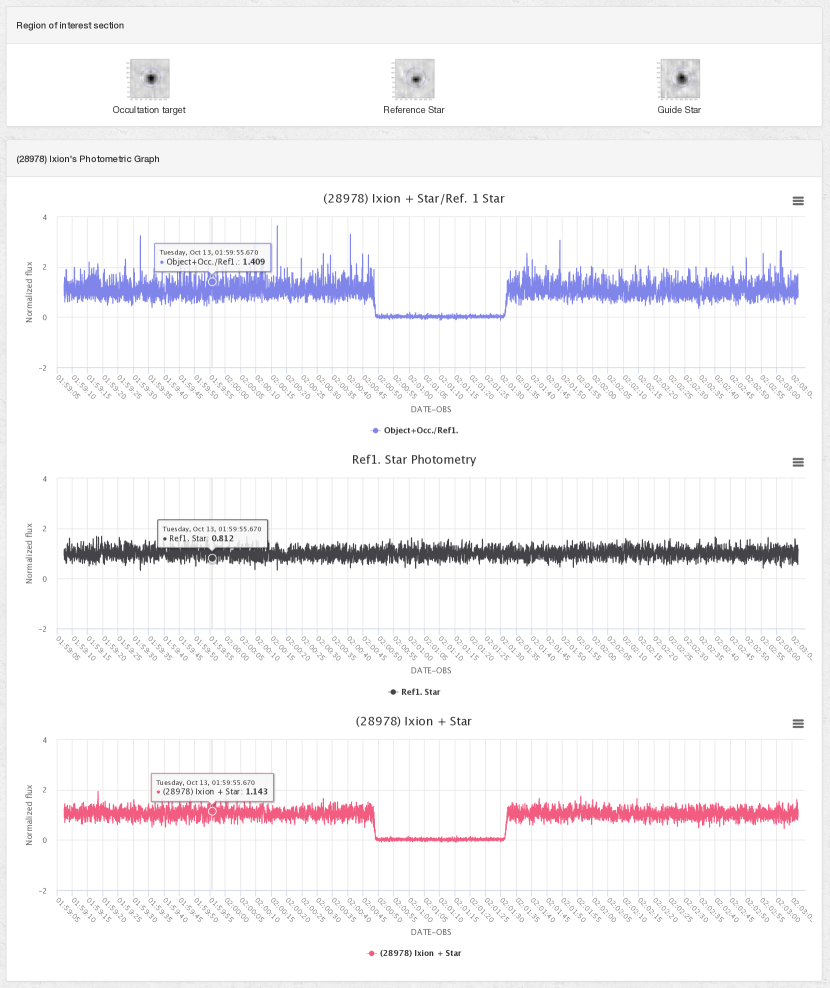830x988 pixels.
Task: Click the DATE-OBS axis title under the pink chart
Action: (431, 933)
